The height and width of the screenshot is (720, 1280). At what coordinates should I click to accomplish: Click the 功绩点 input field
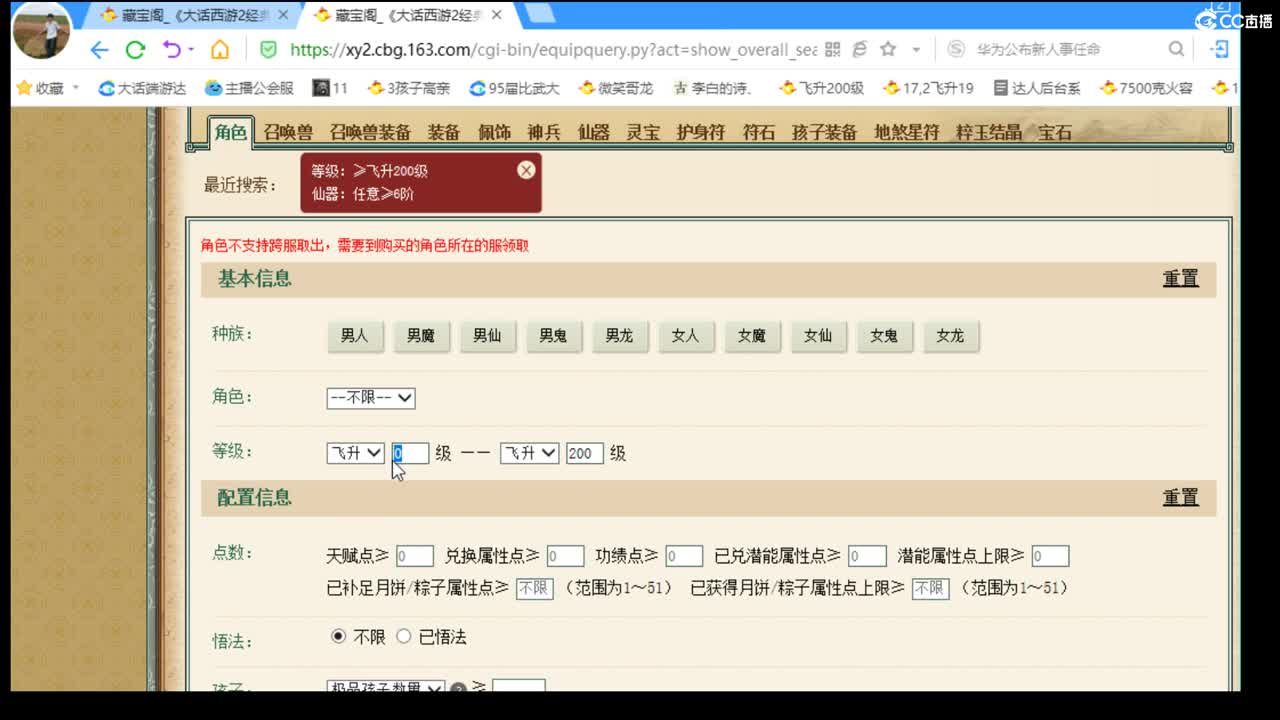[x=684, y=556]
